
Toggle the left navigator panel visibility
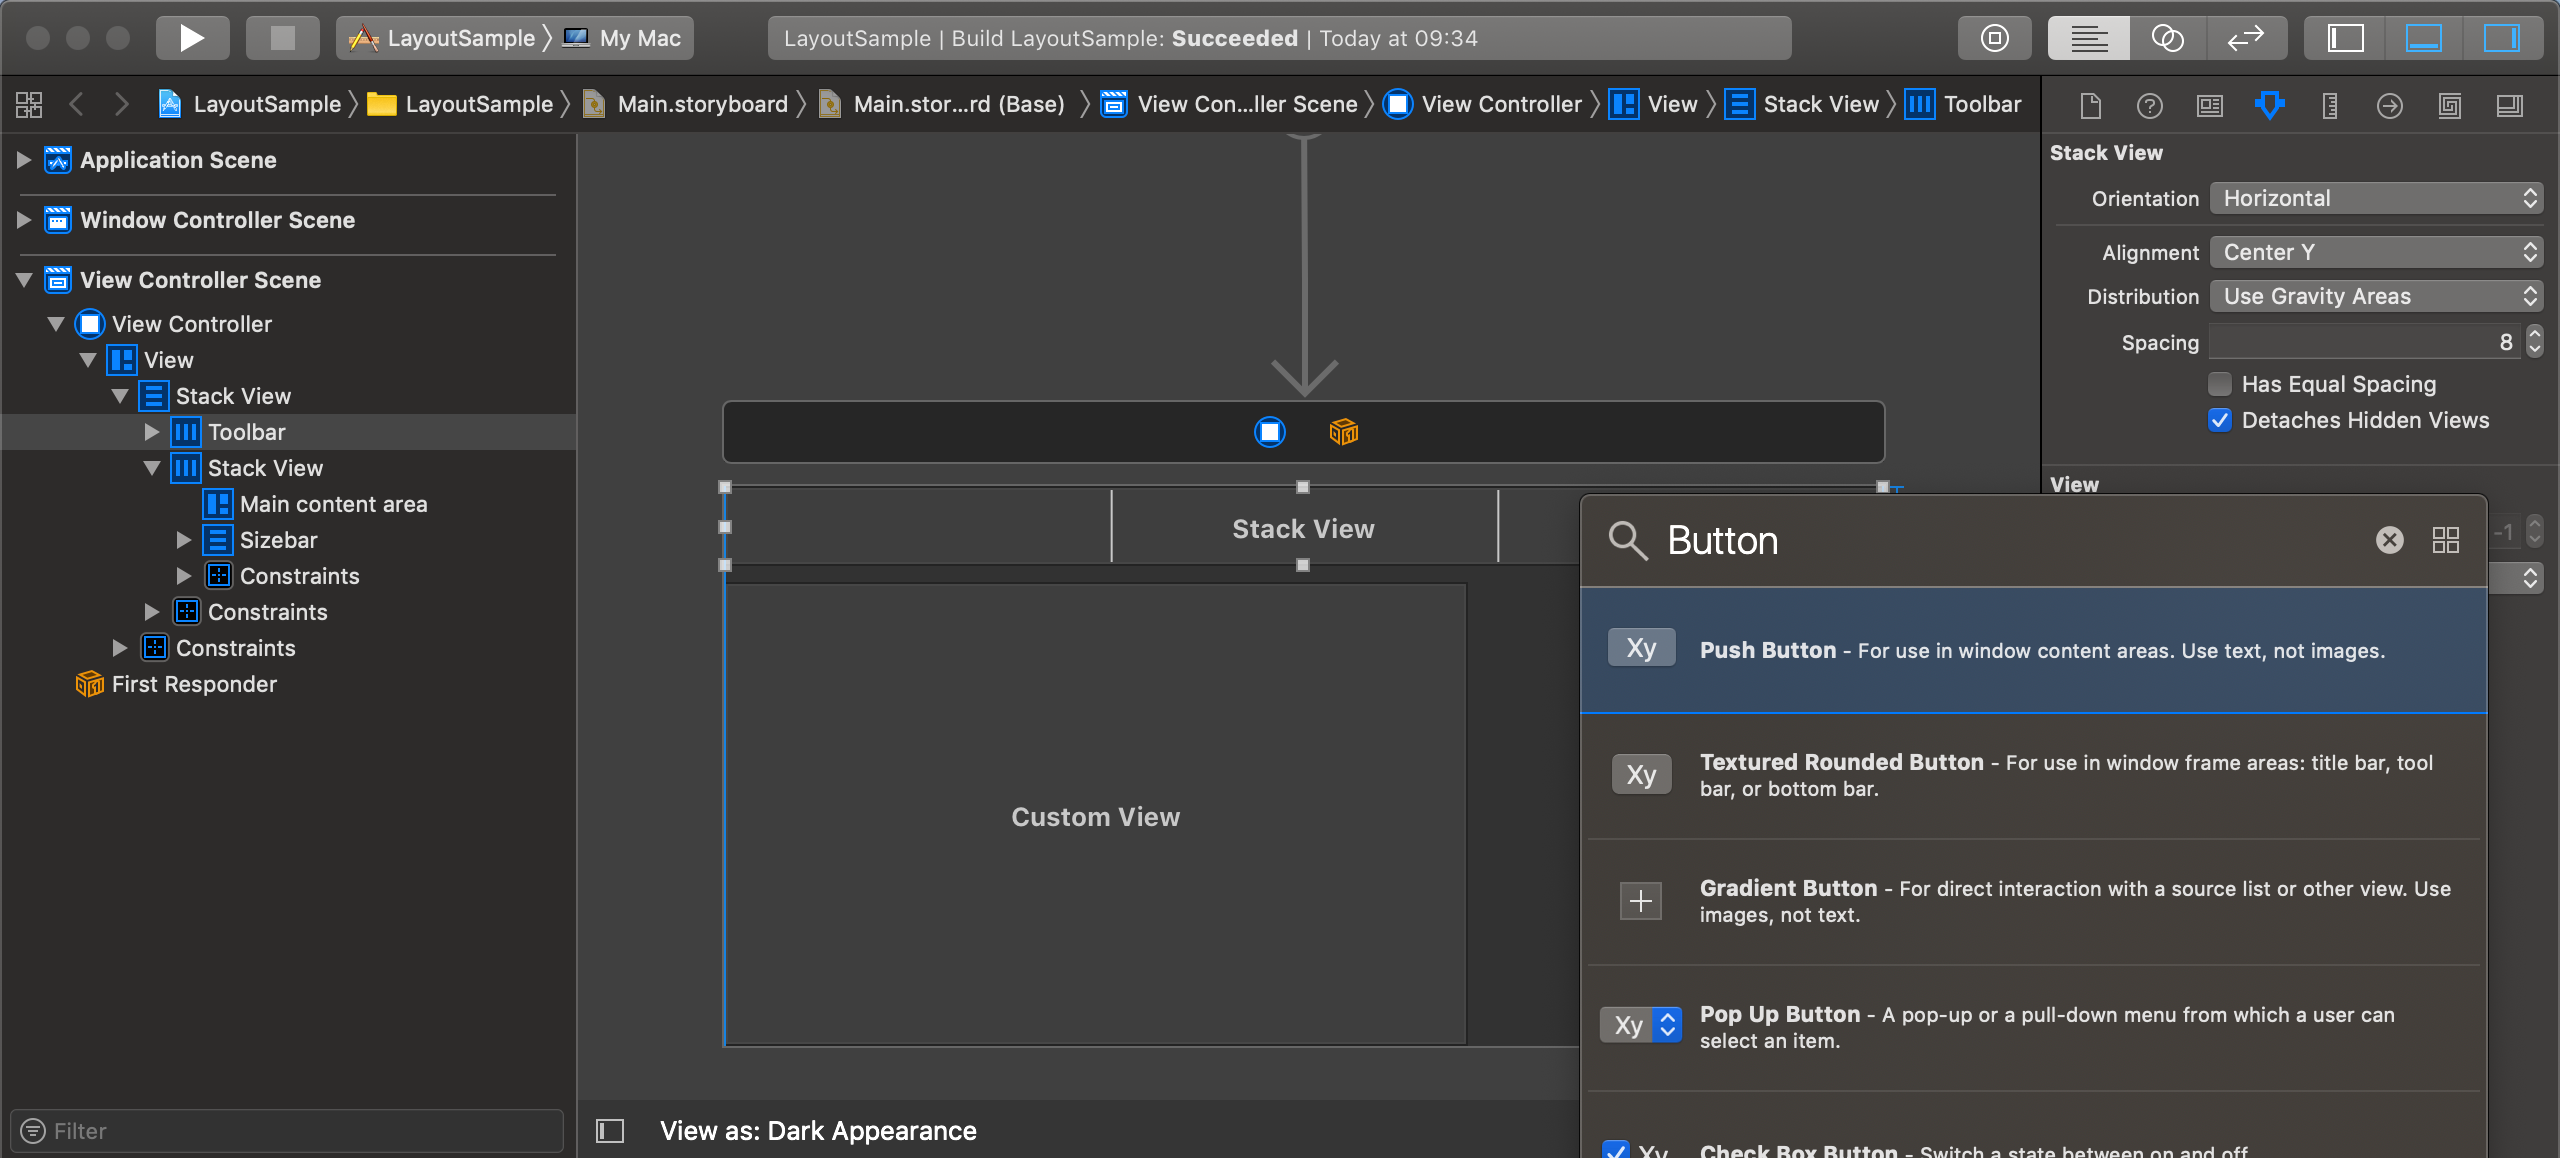pos(2345,37)
